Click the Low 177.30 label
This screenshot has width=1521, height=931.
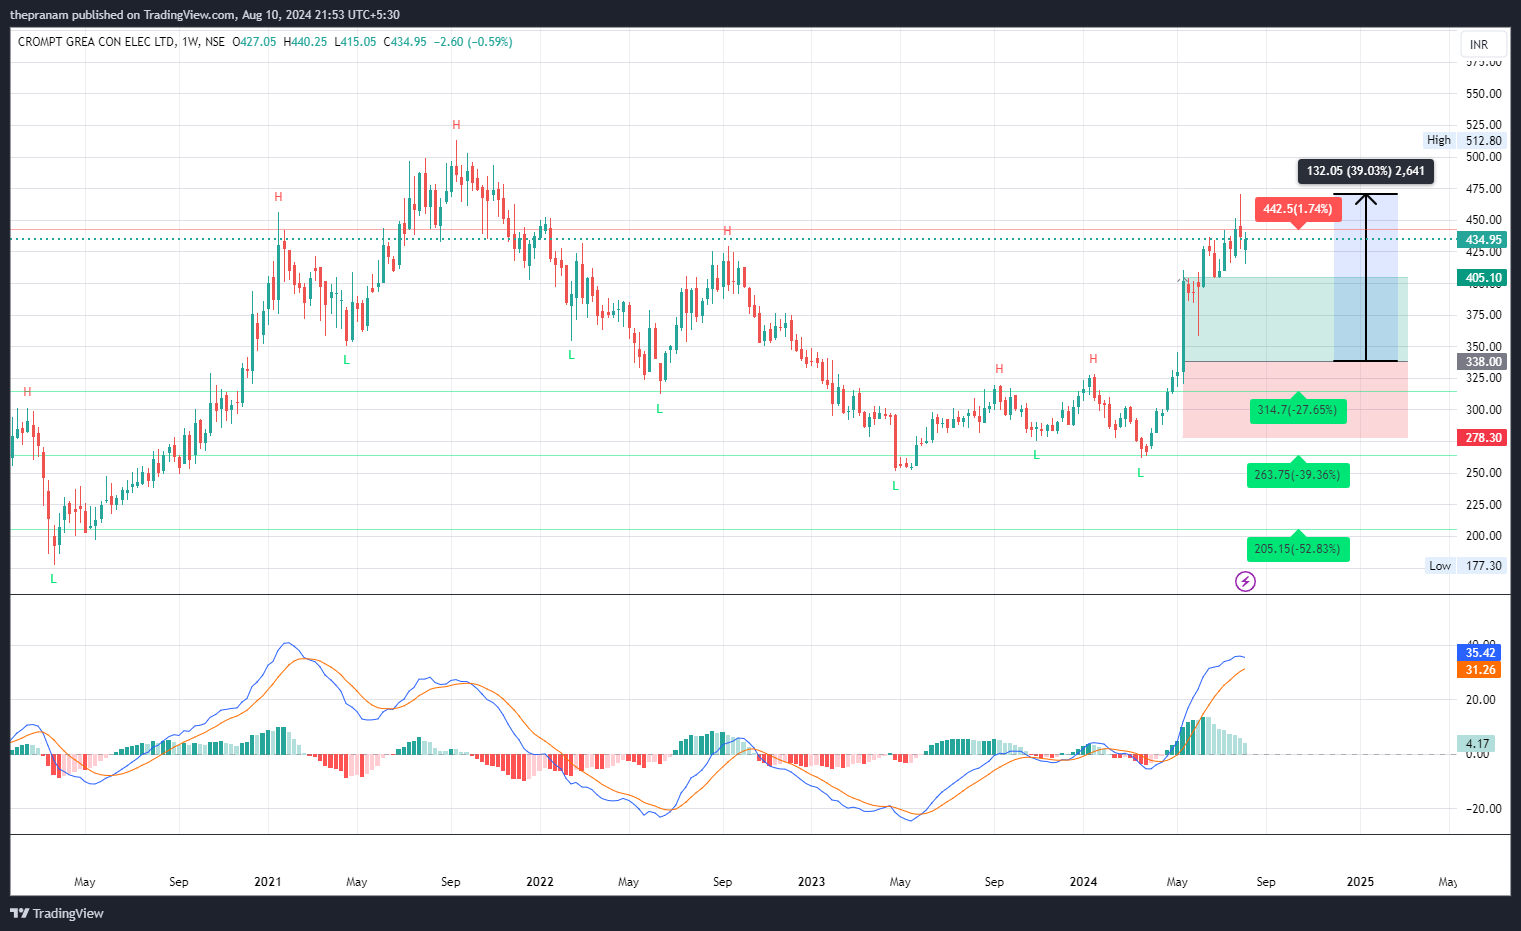pos(1465,566)
